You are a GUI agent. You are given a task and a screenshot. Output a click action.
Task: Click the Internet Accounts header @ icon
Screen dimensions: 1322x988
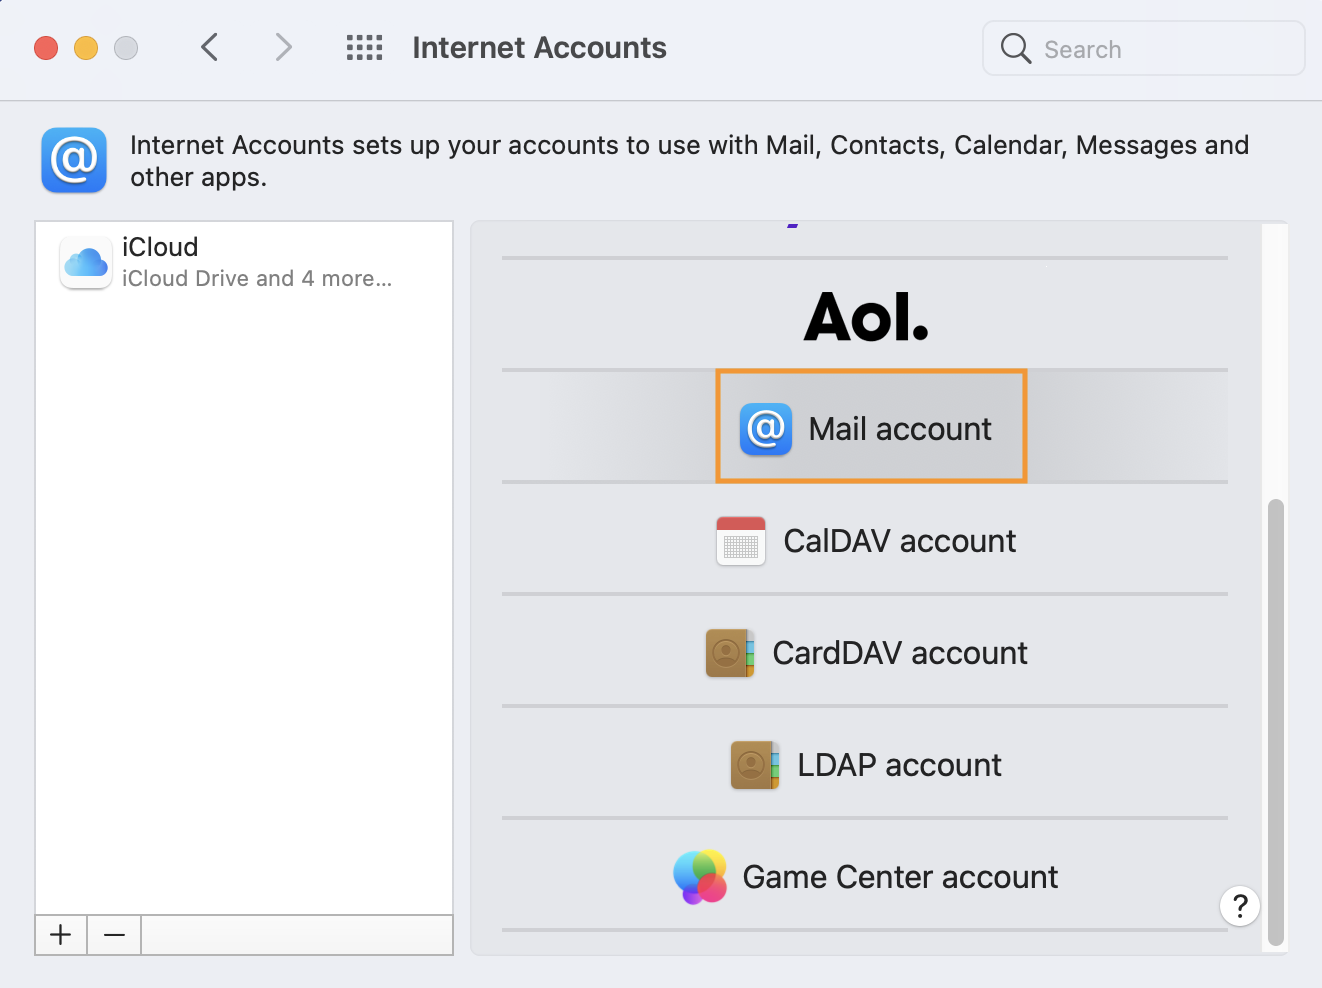click(x=74, y=160)
